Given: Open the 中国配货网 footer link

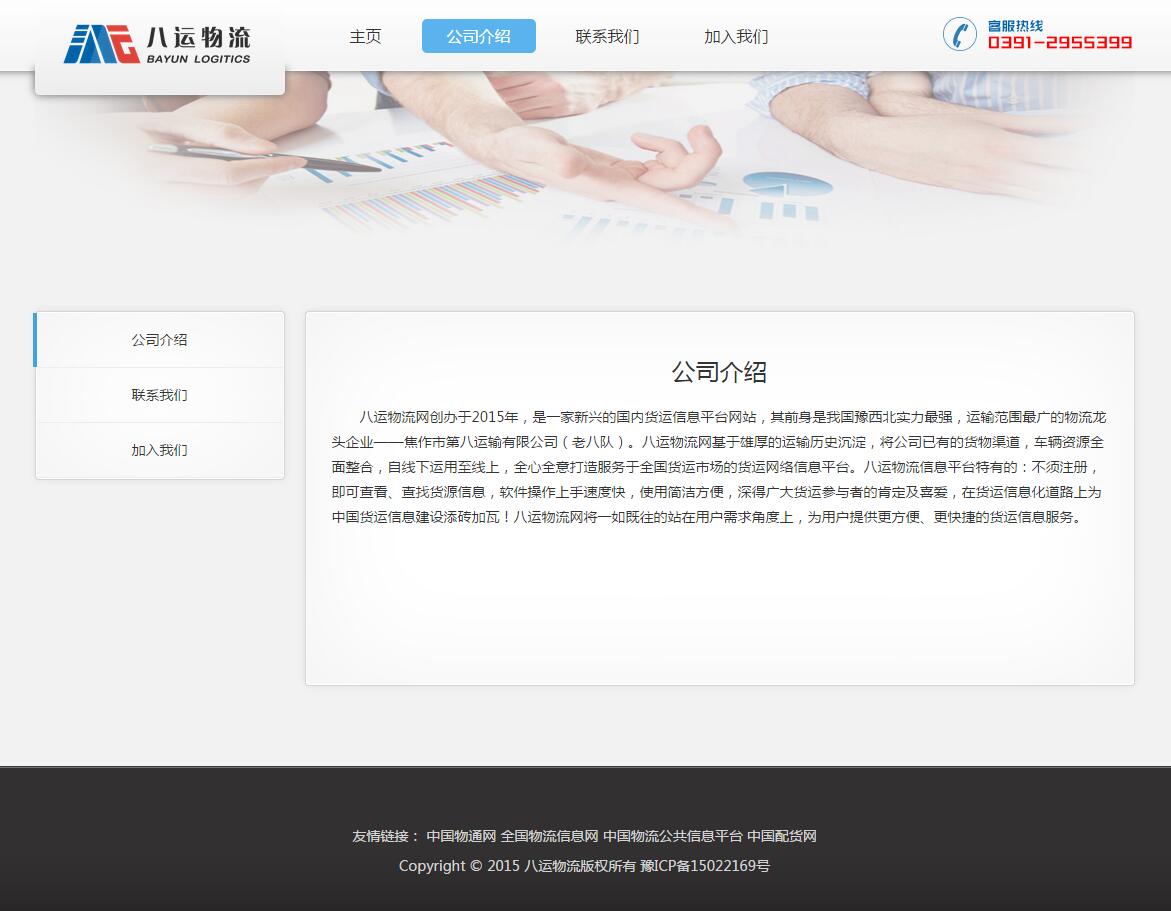Looking at the screenshot, I should (782, 836).
